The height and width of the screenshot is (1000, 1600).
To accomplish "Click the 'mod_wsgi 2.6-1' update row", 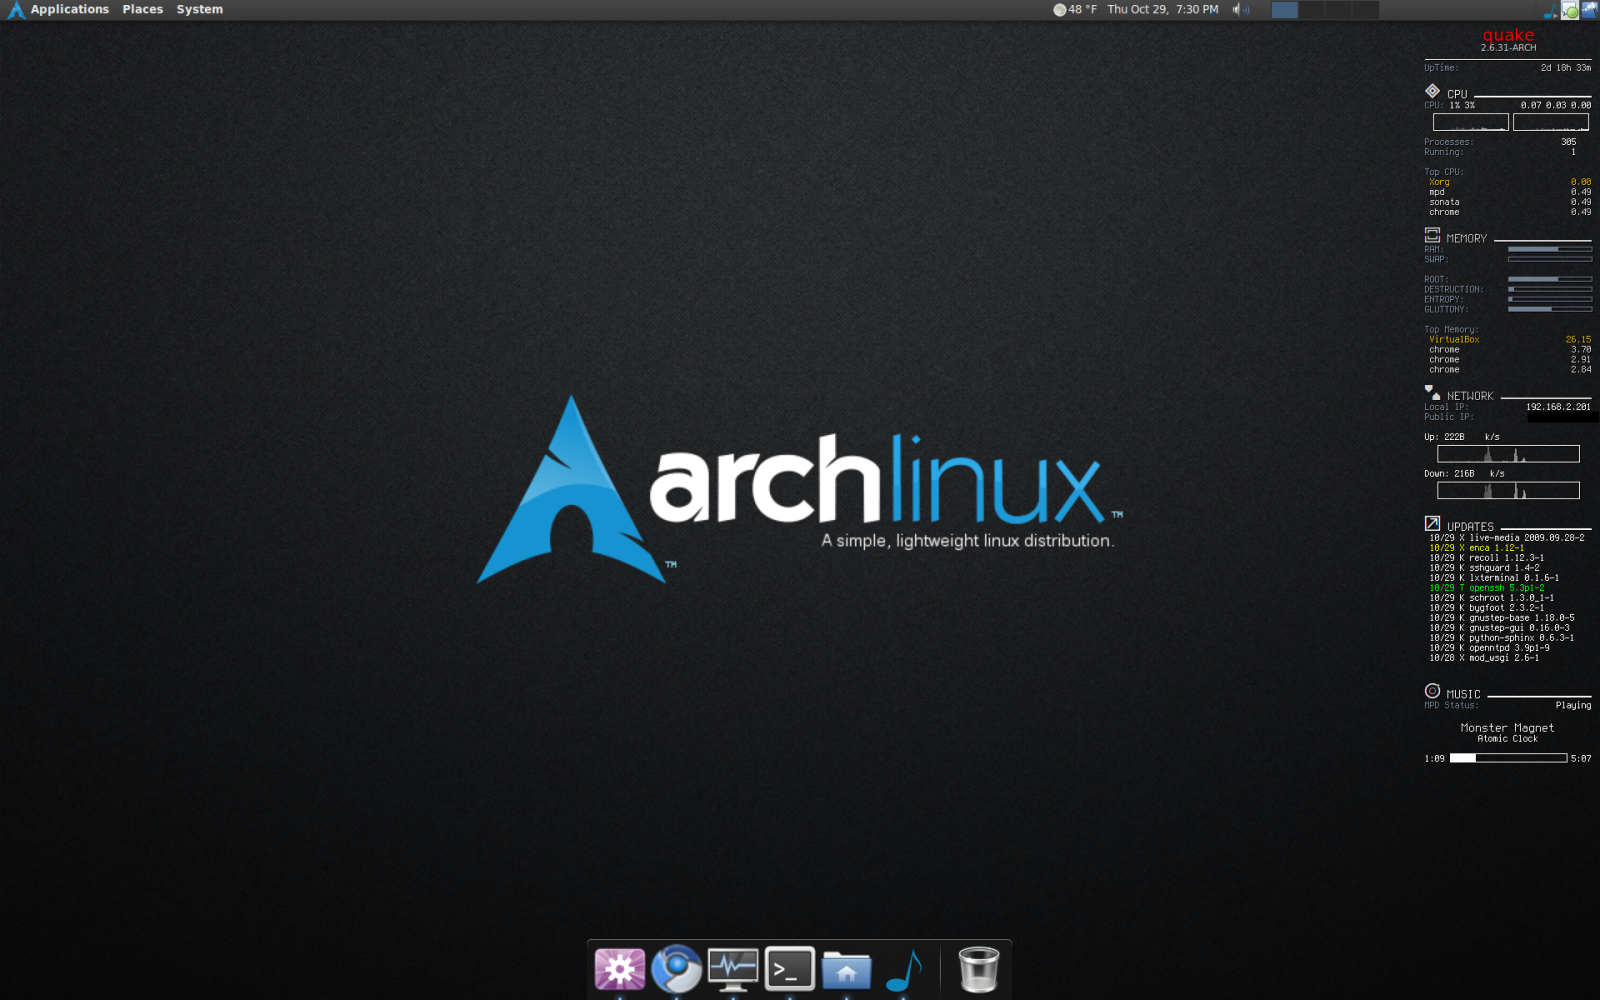I will [1484, 658].
